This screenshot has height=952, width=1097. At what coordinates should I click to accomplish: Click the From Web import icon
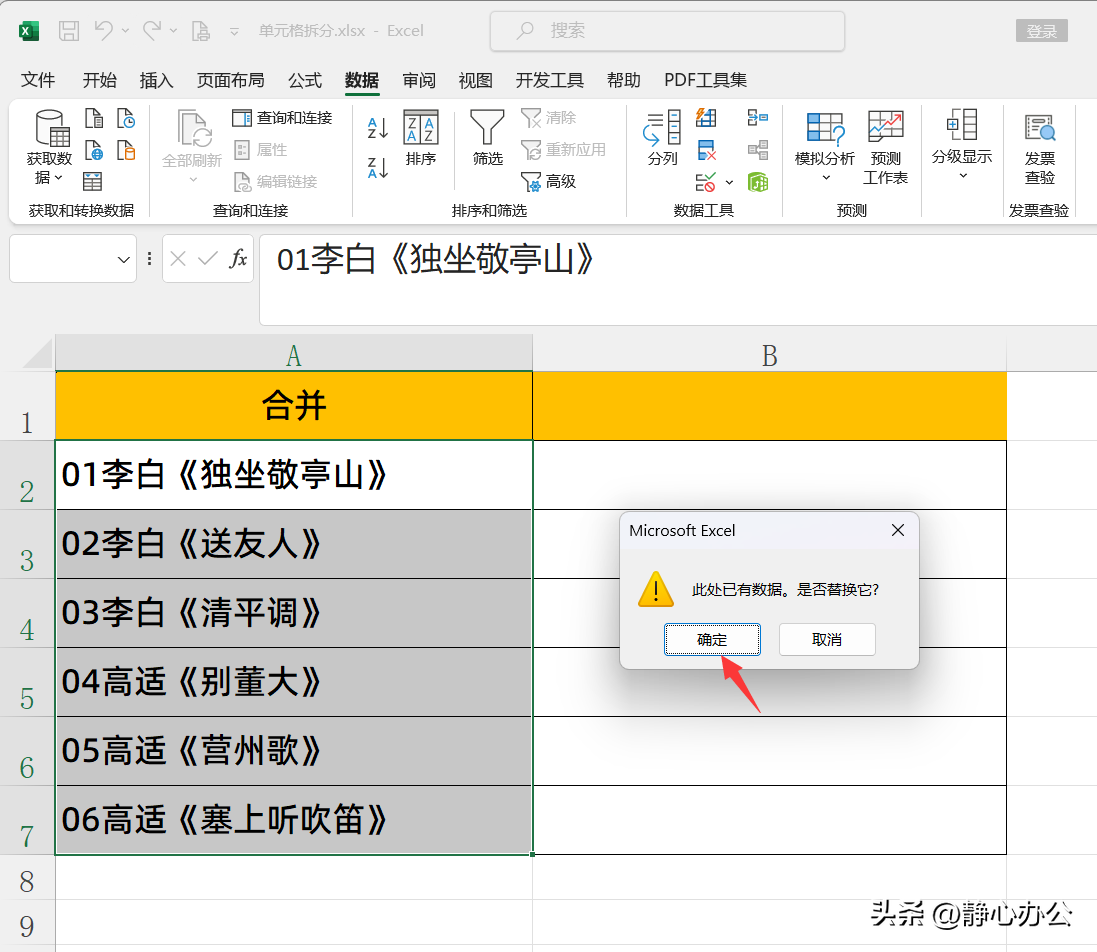[94, 150]
